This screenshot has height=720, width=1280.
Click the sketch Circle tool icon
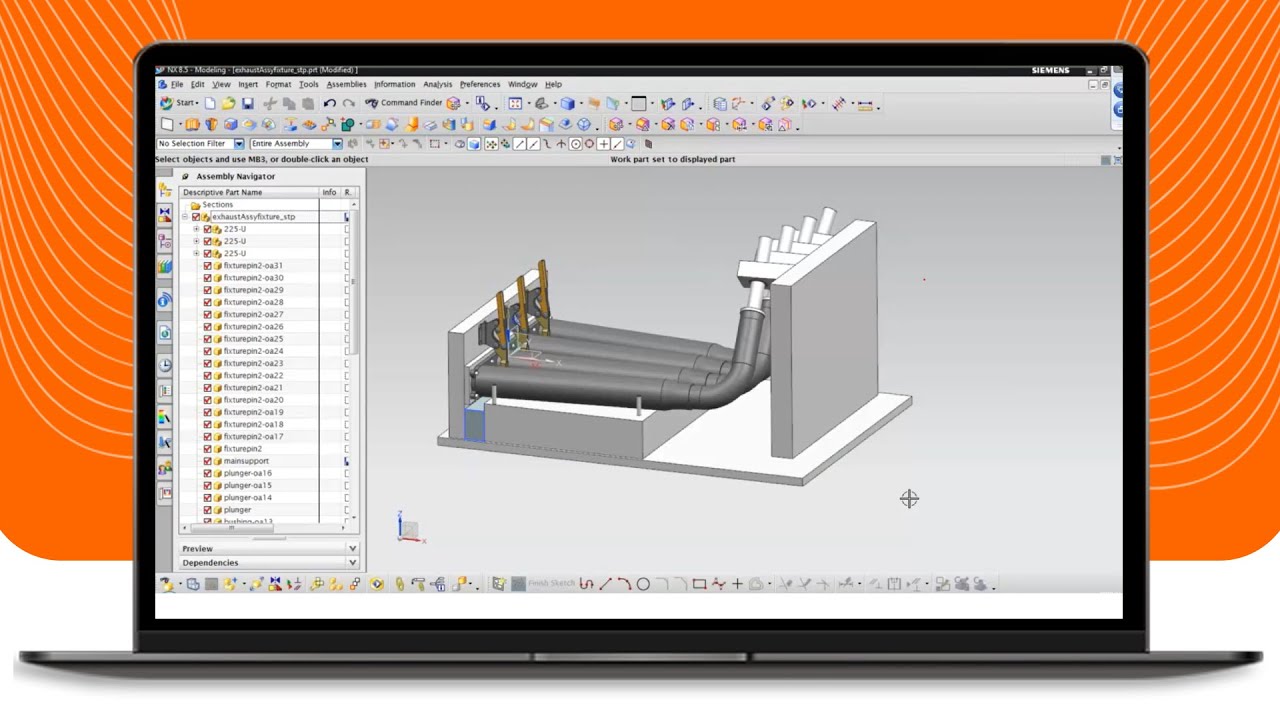(x=643, y=584)
